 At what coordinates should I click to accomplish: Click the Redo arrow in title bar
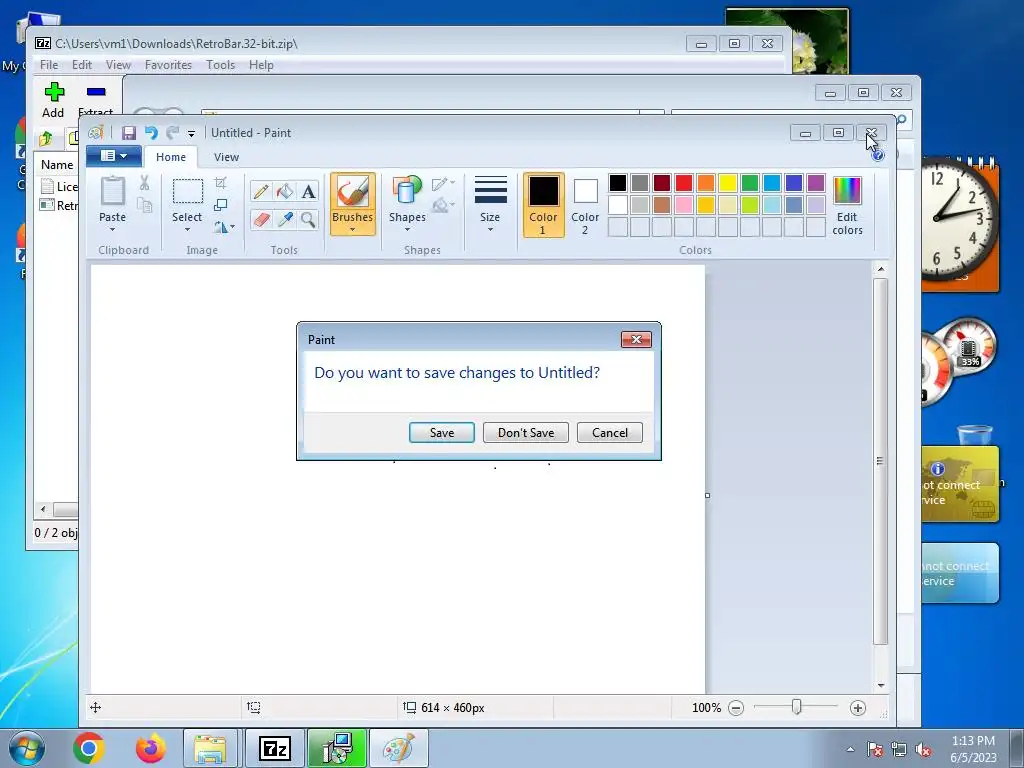[172, 133]
